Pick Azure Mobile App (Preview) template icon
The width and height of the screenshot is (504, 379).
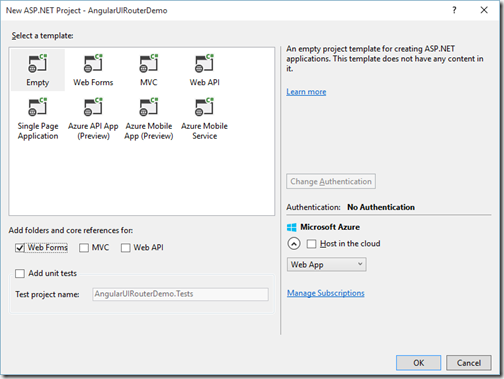149,107
